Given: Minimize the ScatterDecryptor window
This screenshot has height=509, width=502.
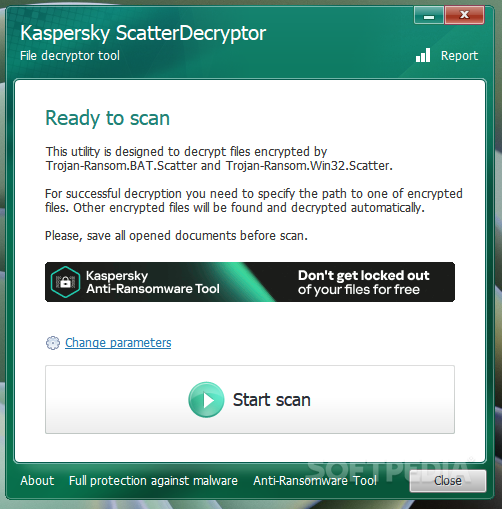Looking at the screenshot, I should 429,15.
